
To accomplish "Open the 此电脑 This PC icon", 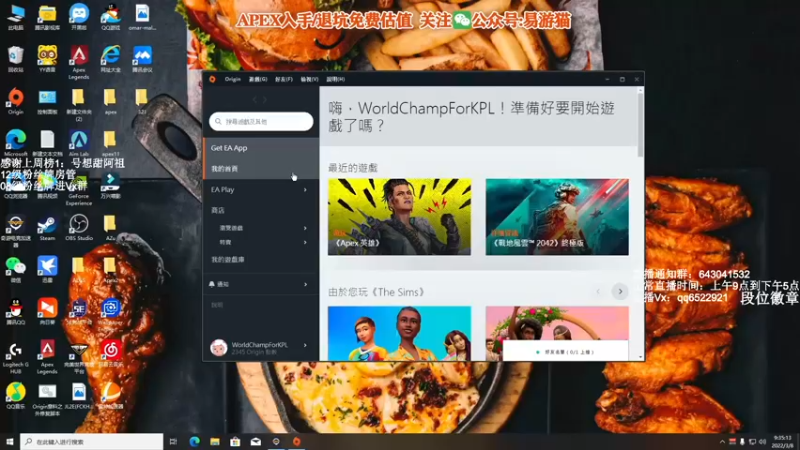I will click(16, 17).
